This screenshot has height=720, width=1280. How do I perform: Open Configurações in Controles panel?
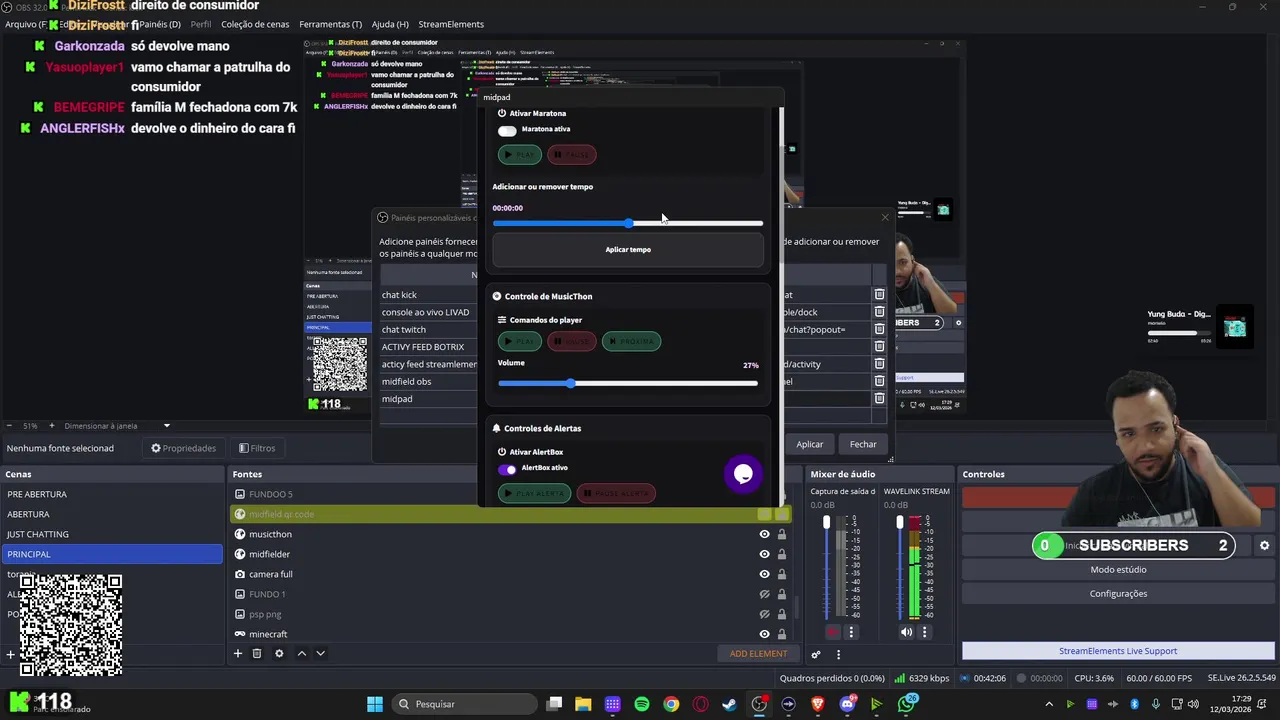(1118, 593)
